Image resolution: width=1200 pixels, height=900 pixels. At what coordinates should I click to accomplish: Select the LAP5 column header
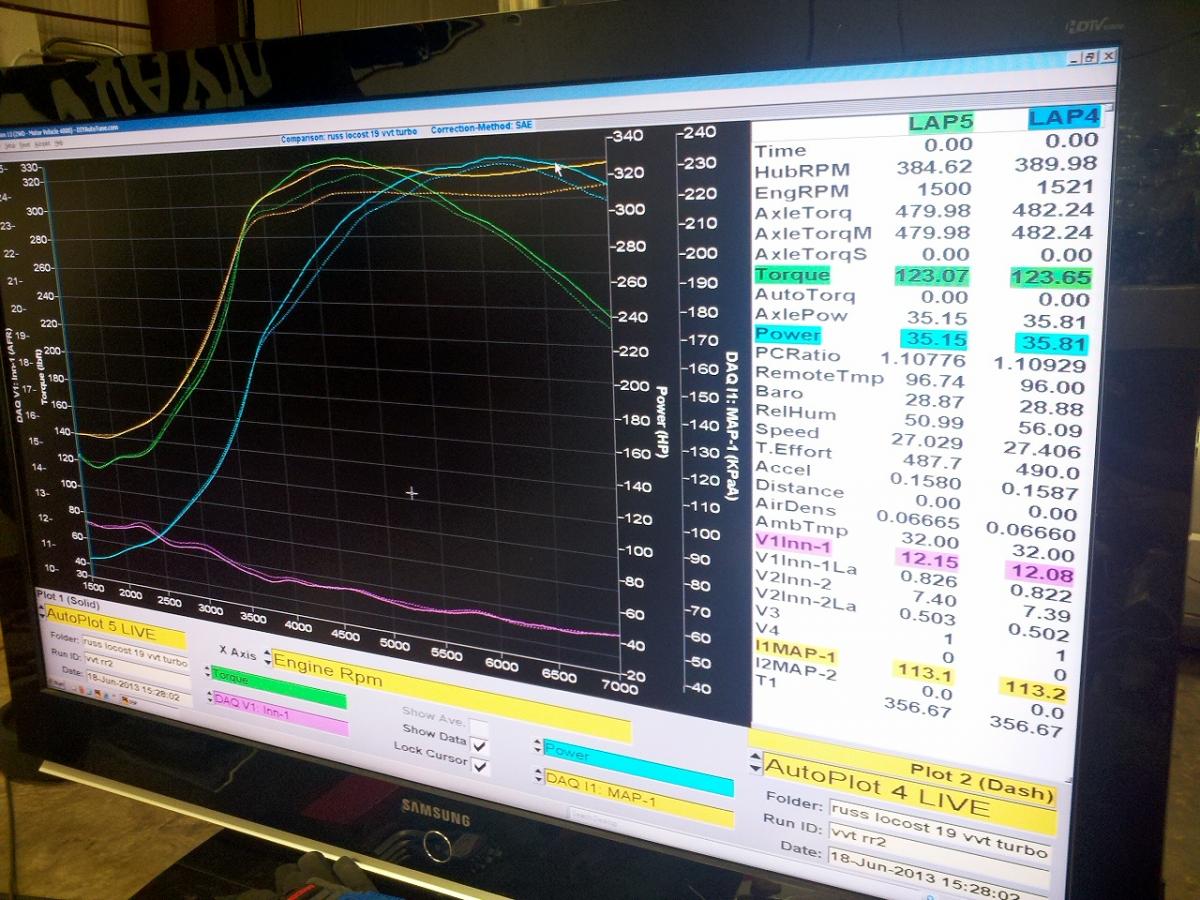(x=940, y=123)
